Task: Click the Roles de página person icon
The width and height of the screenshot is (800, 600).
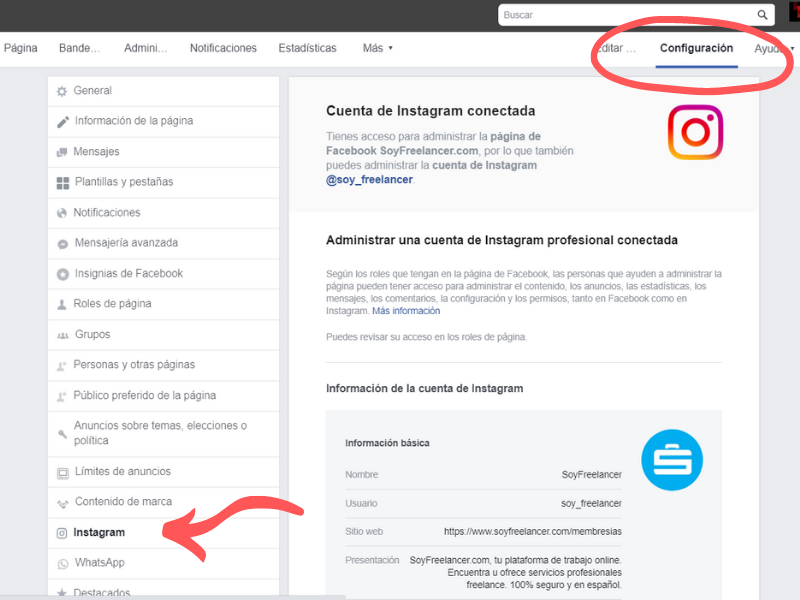Action: pyautogui.click(x=62, y=305)
